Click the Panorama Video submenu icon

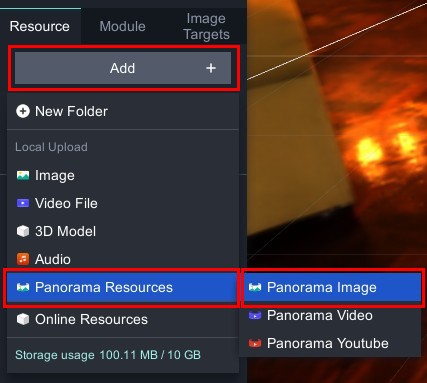255,315
